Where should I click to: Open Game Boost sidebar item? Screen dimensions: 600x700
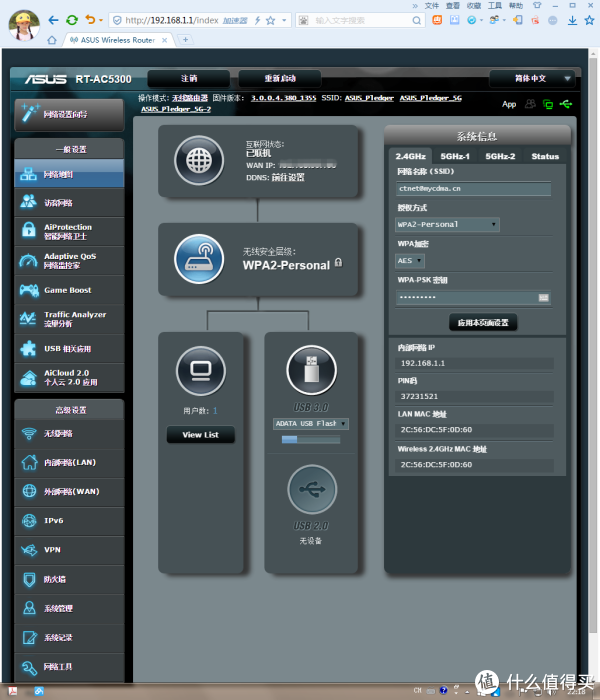(69, 290)
